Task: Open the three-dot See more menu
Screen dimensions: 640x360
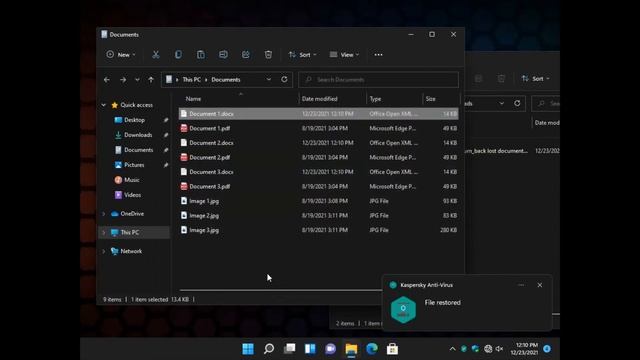Action: pos(378,55)
